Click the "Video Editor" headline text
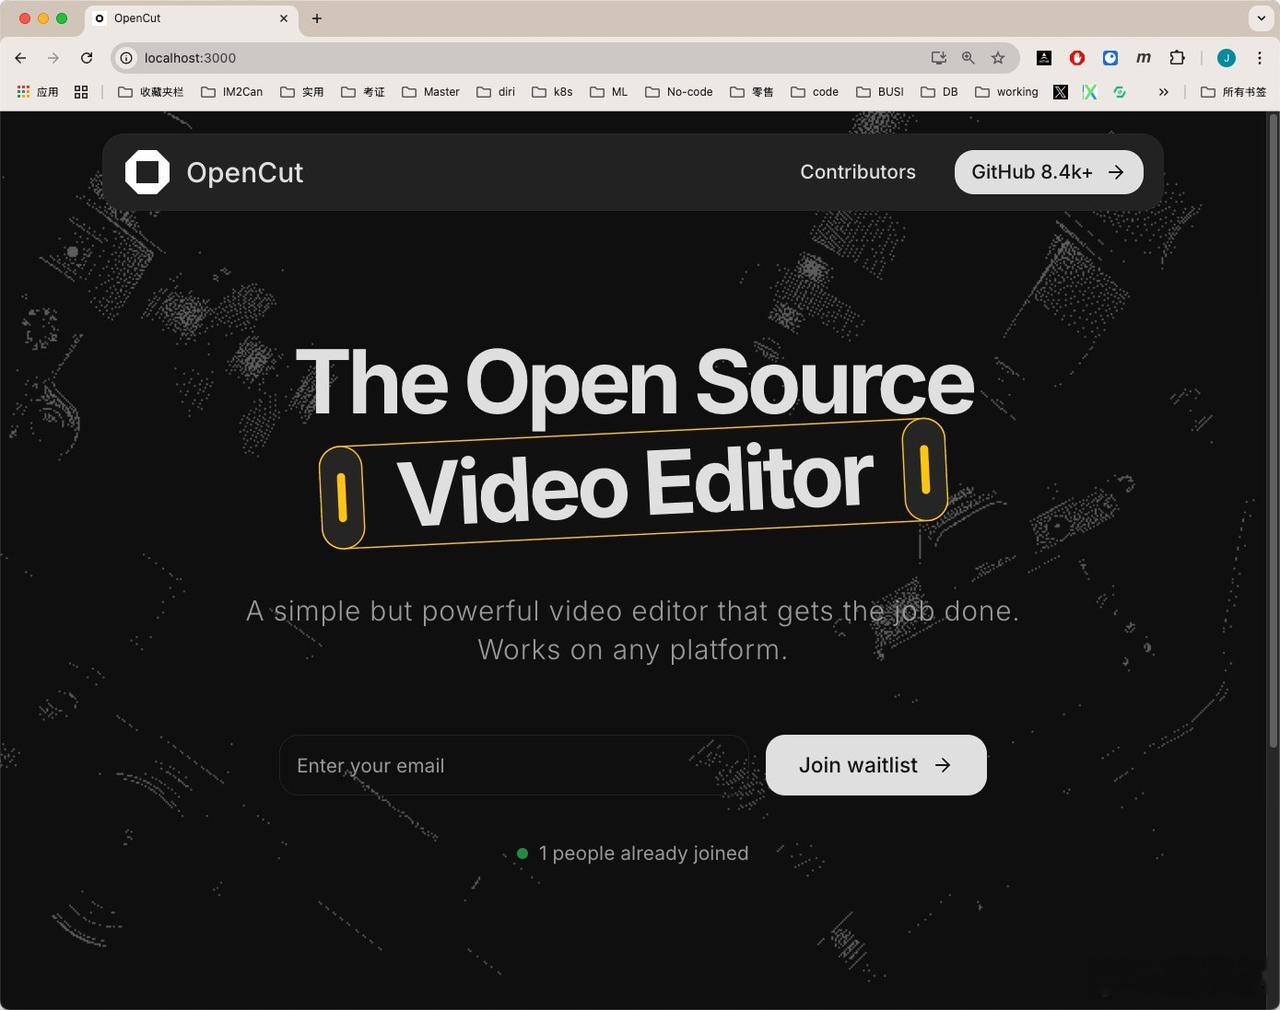 (x=635, y=484)
